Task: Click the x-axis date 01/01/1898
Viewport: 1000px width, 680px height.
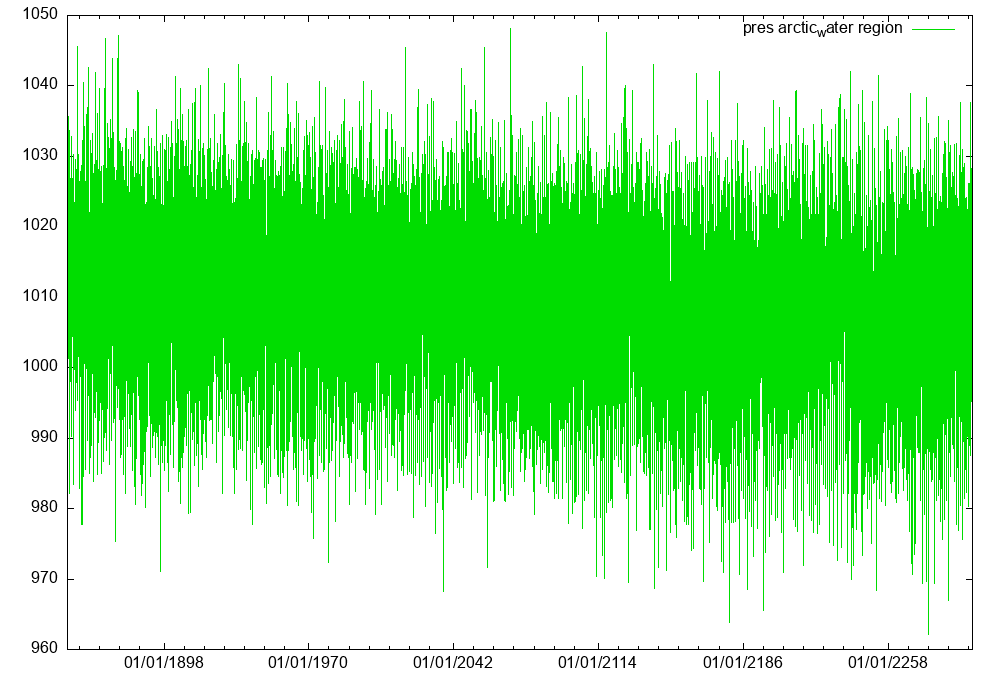Action: tap(164, 663)
